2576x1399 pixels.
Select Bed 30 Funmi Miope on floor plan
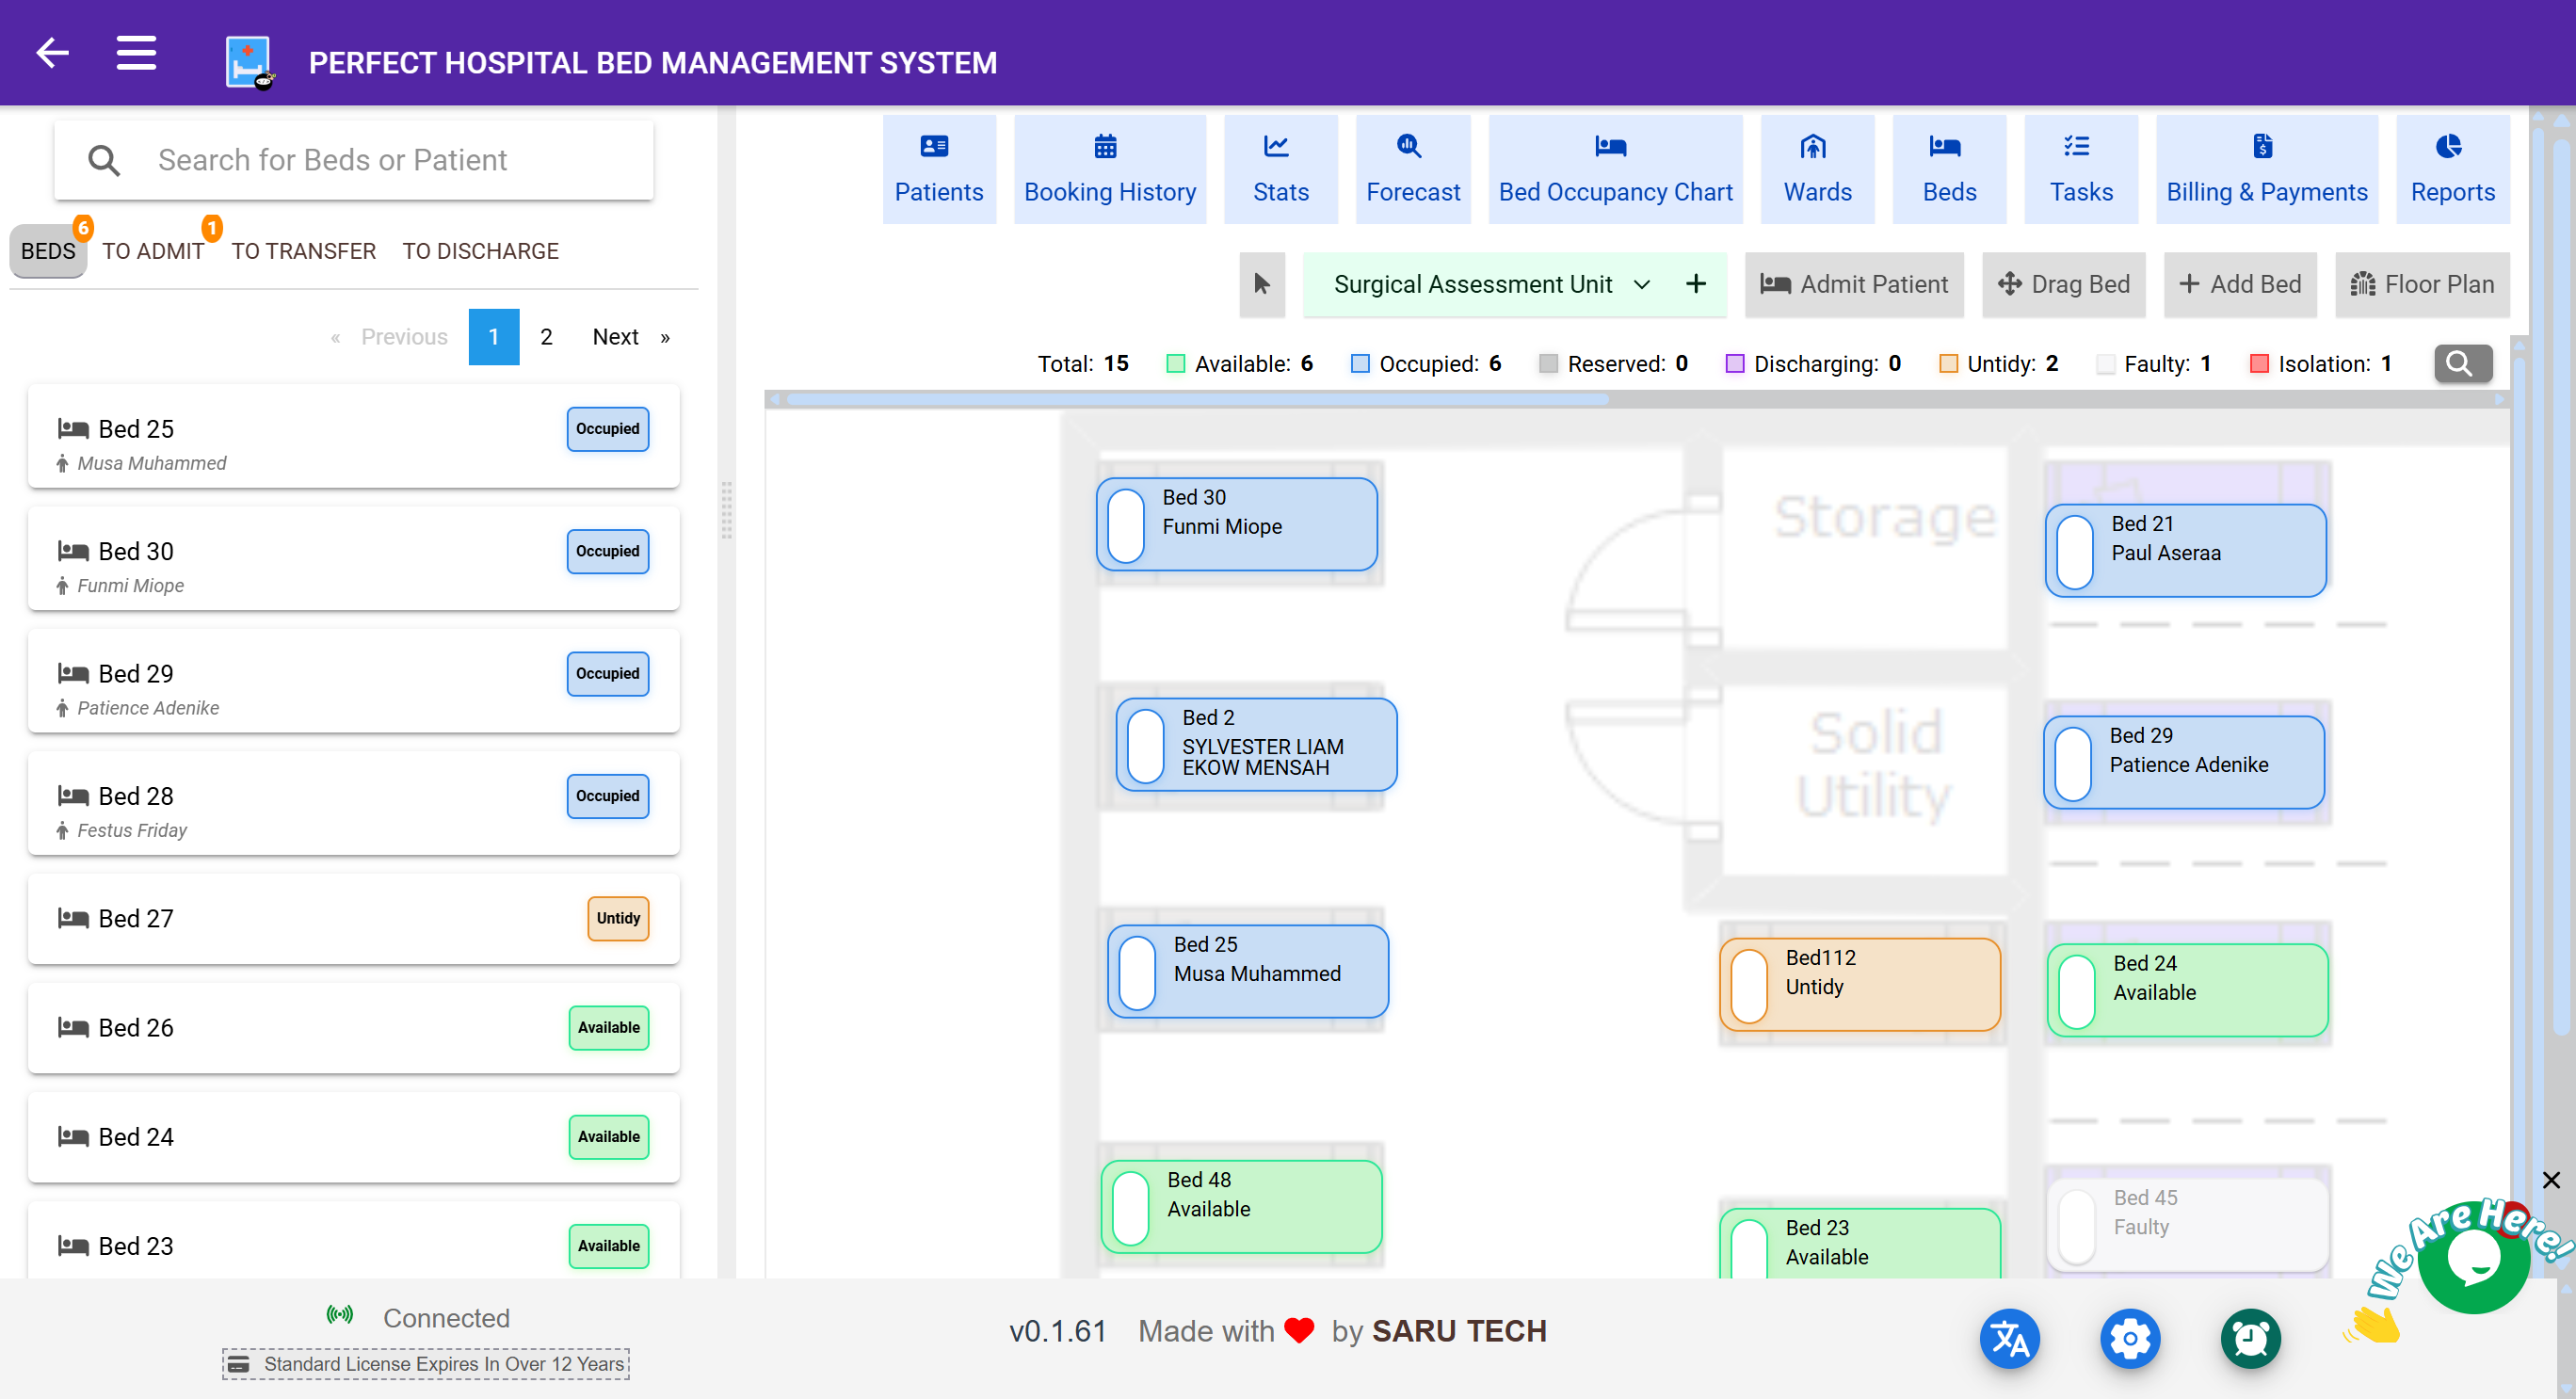tap(1236, 524)
